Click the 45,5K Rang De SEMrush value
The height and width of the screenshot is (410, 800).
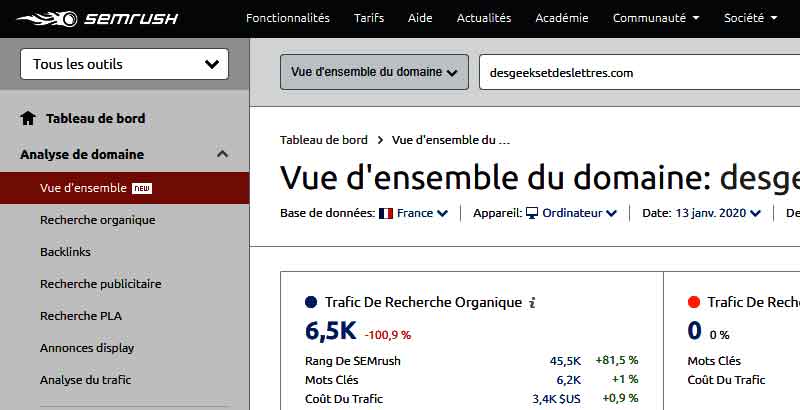coord(565,361)
